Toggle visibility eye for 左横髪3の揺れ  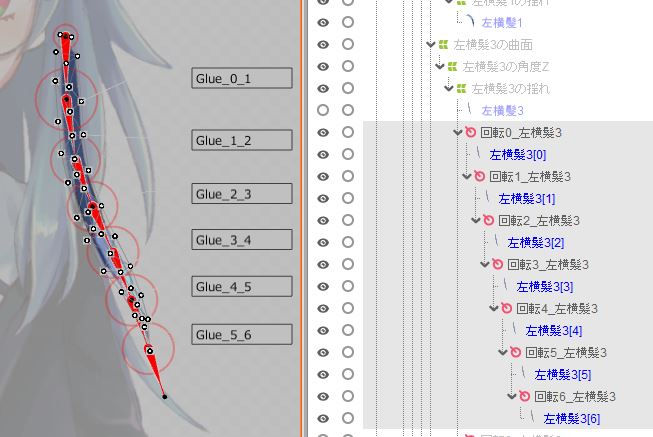pyautogui.click(x=323, y=89)
